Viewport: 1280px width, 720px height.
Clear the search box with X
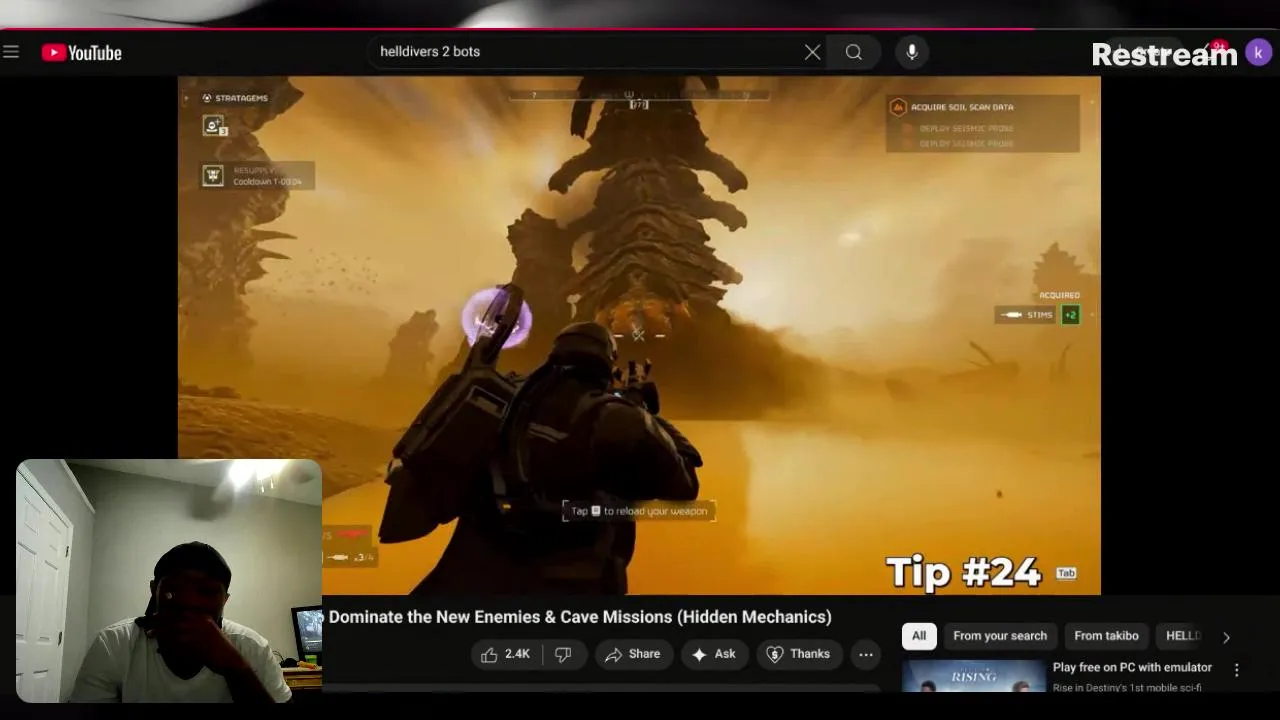tap(812, 52)
